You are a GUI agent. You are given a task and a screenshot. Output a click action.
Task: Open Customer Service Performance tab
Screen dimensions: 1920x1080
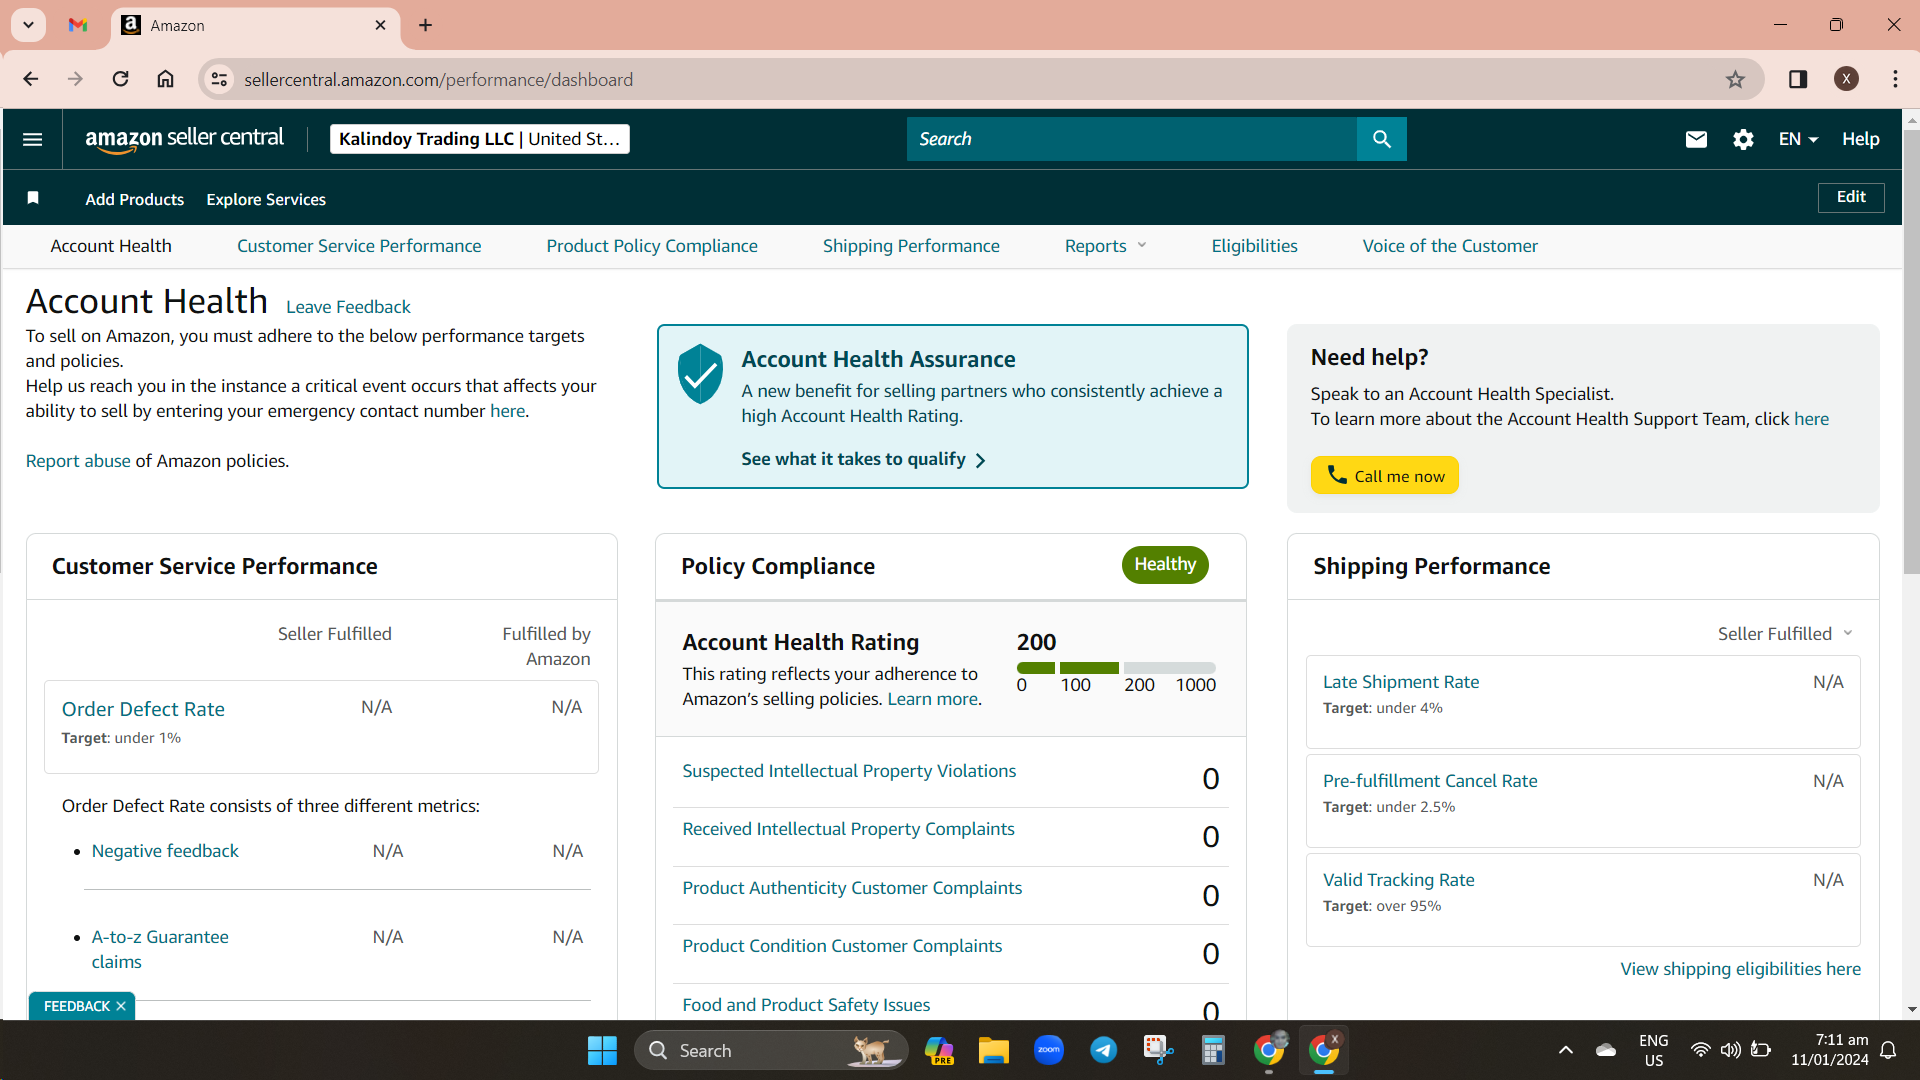tap(359, 246)
